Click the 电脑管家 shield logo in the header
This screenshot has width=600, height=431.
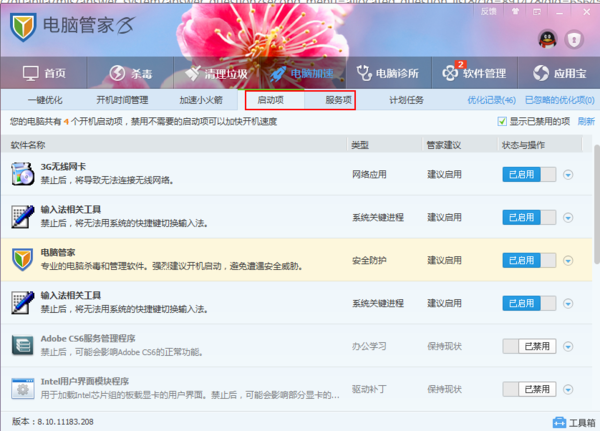point(23,27)
